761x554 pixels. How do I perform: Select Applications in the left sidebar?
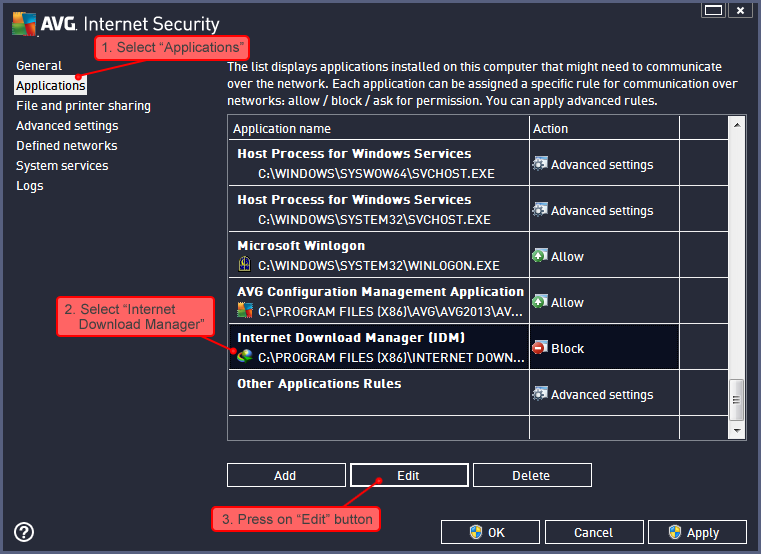[50, 85]
